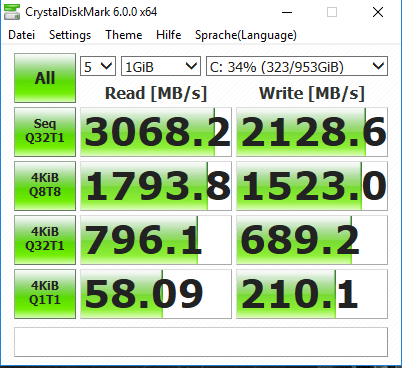This screenshot has width=402, height=368.
Task: Select the 4KiB Q1T1 write value 210.1
Action: [312, 294]
